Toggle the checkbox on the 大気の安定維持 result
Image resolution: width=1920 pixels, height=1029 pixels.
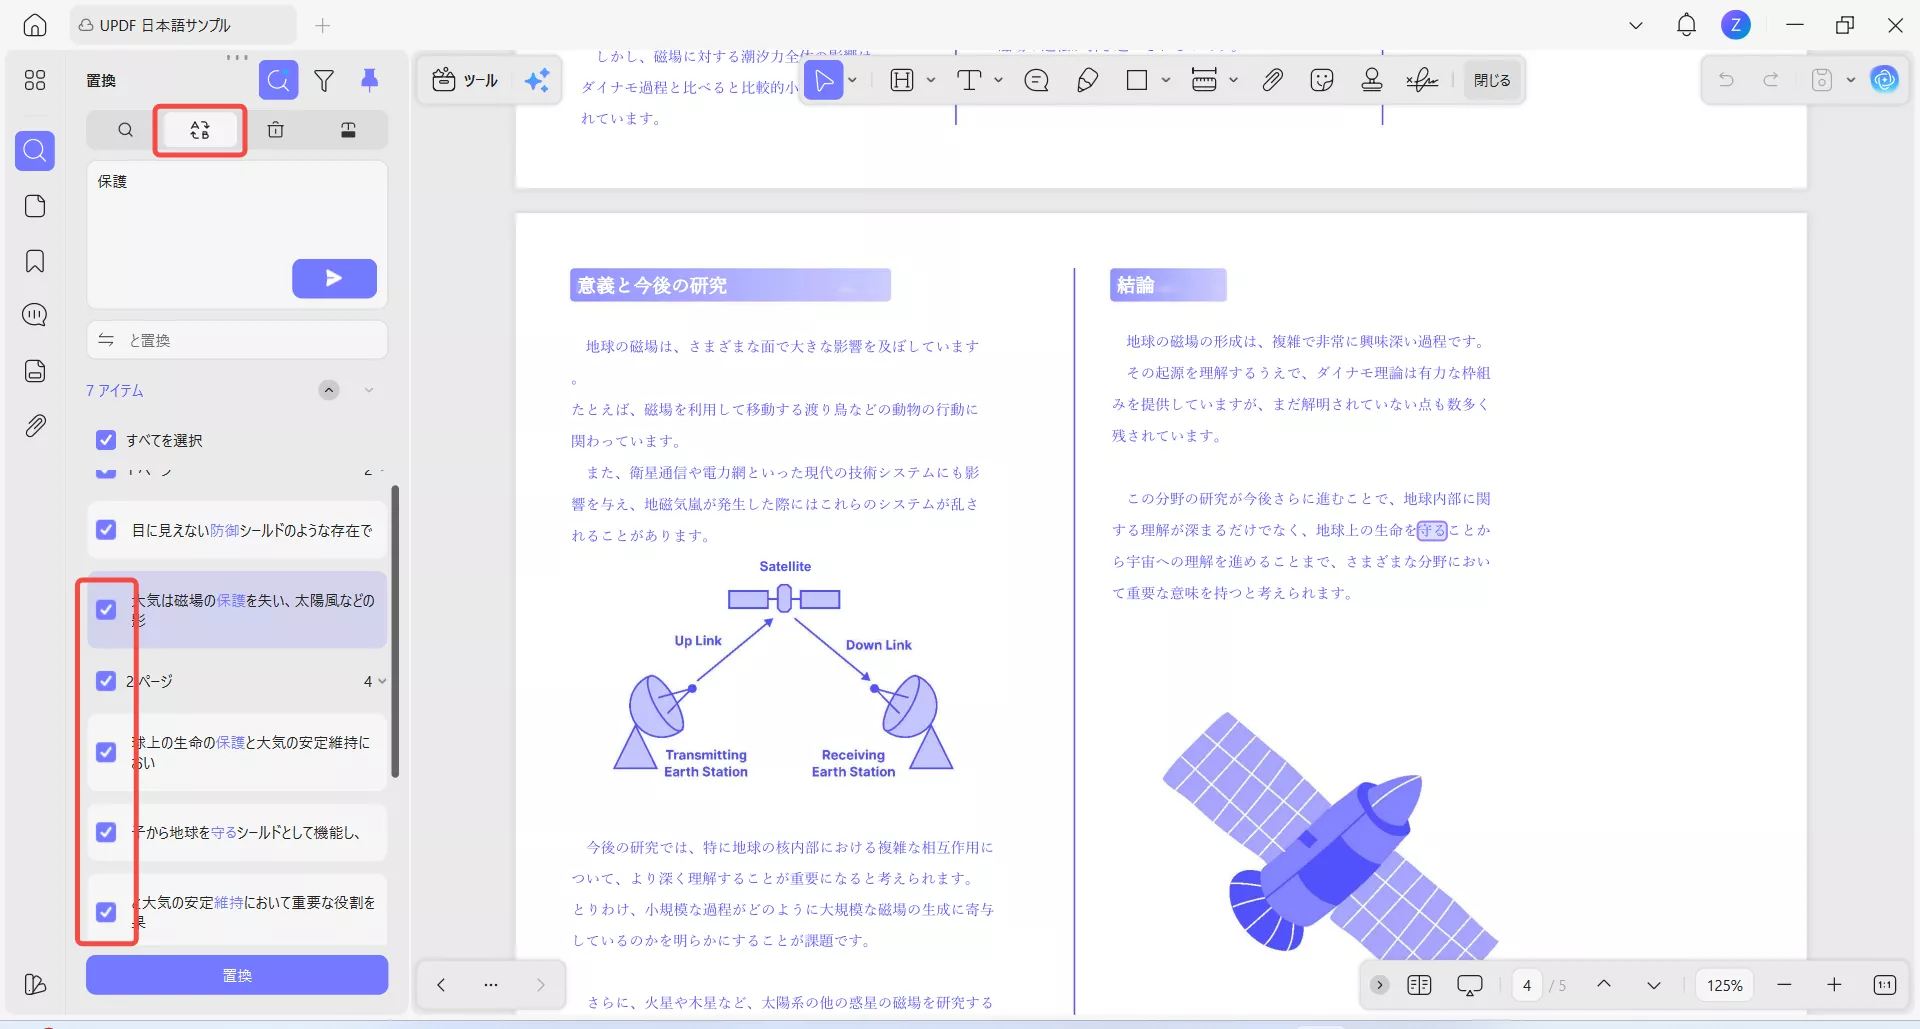[107, 912]
